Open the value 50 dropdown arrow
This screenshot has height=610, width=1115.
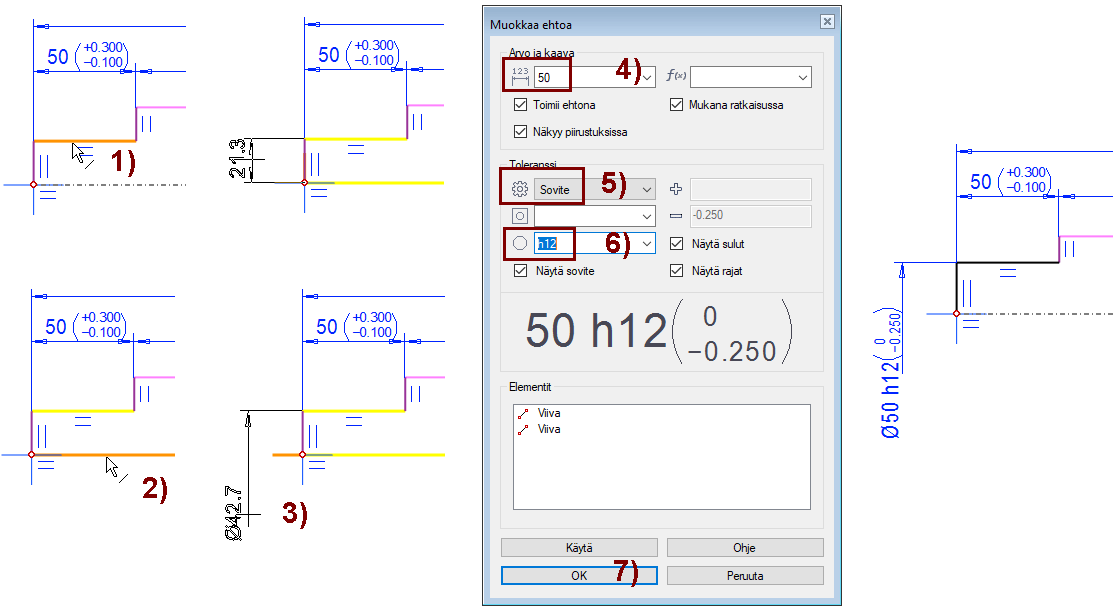point(647,77)
